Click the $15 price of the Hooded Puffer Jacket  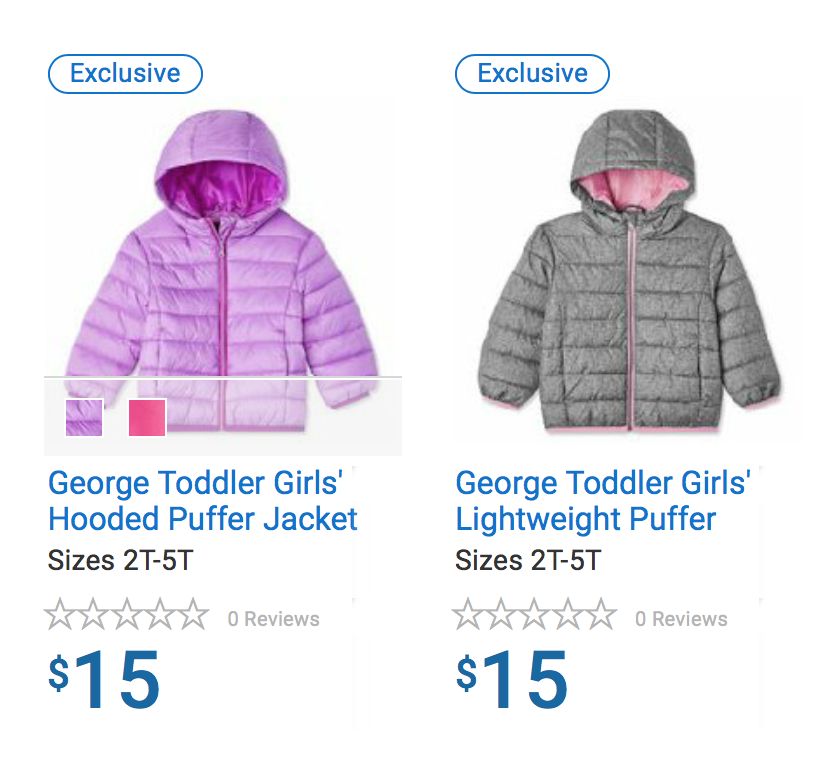pos(105,680)
